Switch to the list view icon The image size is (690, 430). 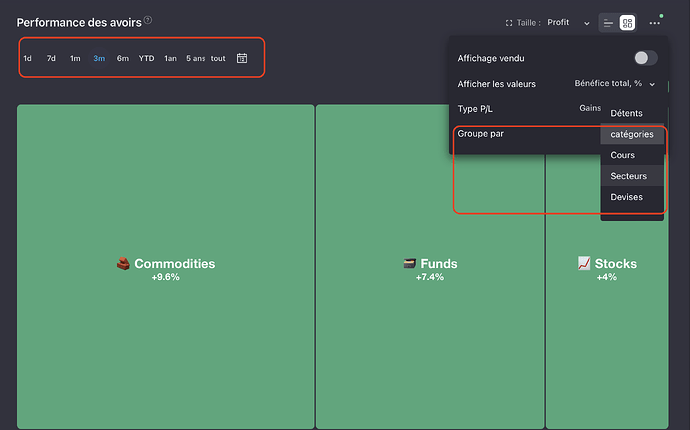pyautogui.click(x=608, y=22)
